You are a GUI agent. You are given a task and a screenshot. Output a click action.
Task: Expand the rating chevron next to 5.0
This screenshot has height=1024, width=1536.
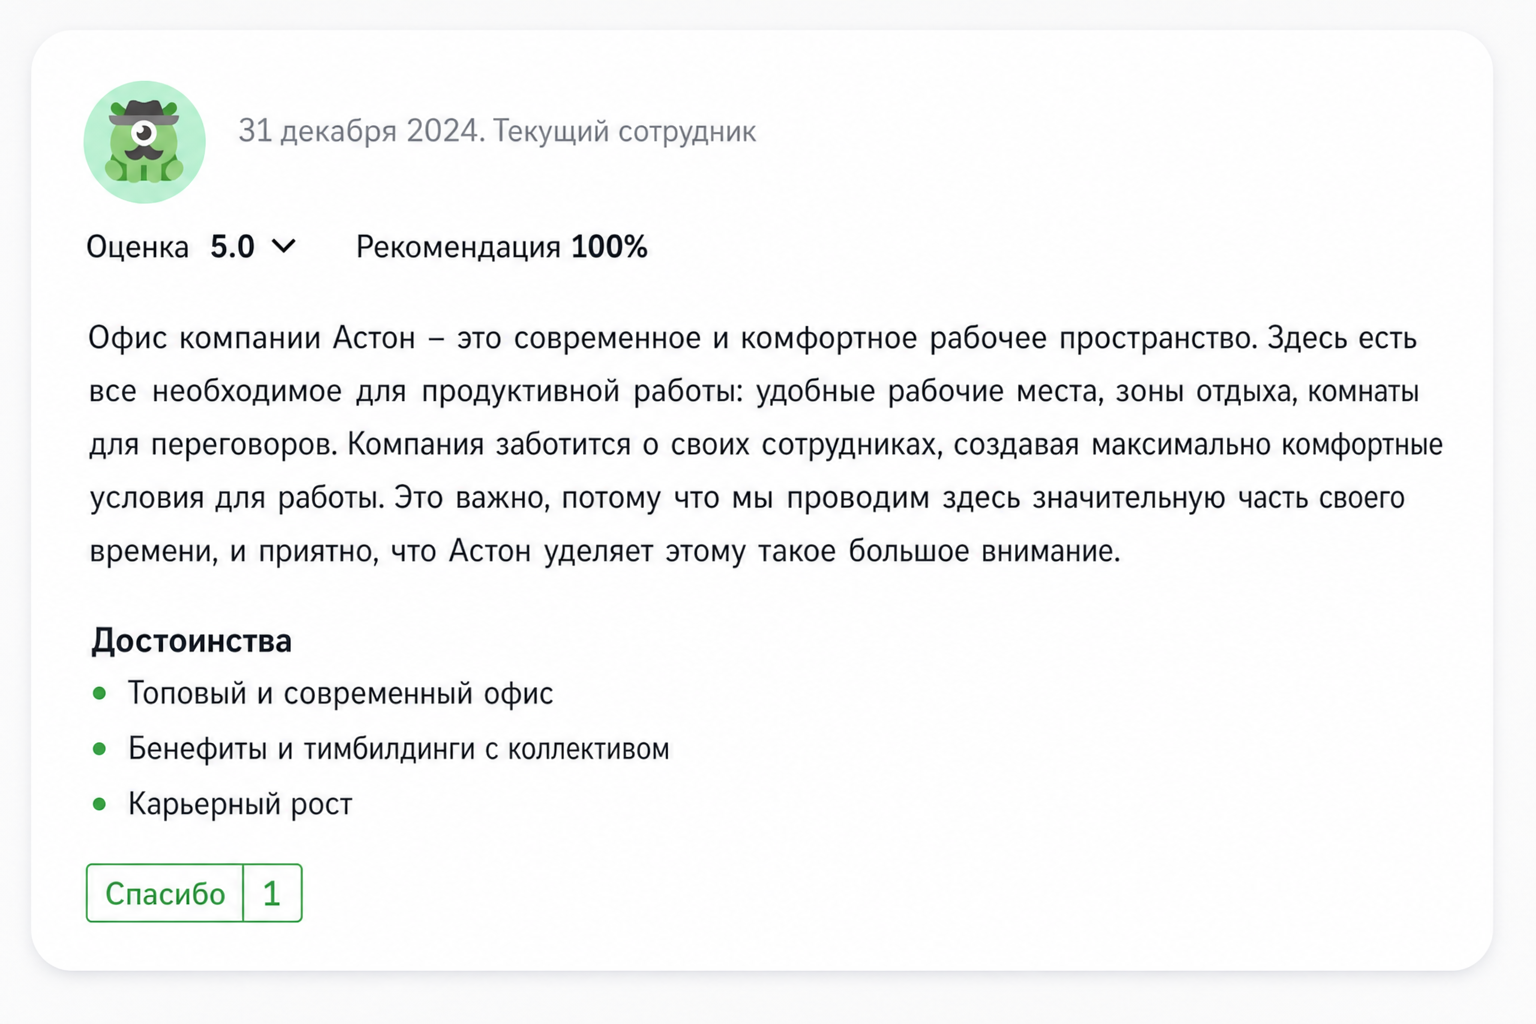(x=284, y=246)
